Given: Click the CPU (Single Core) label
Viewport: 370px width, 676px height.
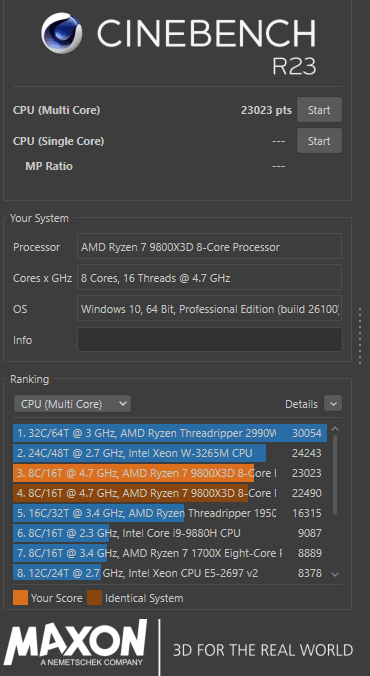Looking at the screenshot, I should click(x=59, y=141).
